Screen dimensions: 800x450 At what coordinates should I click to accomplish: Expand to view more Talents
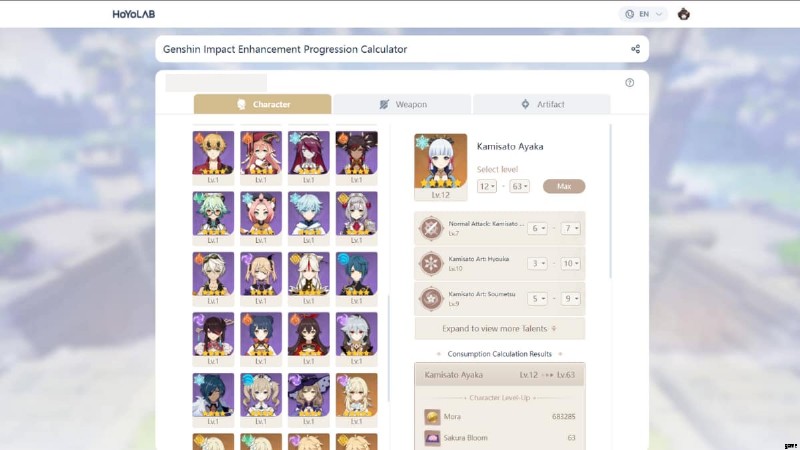tap(499, 329)
